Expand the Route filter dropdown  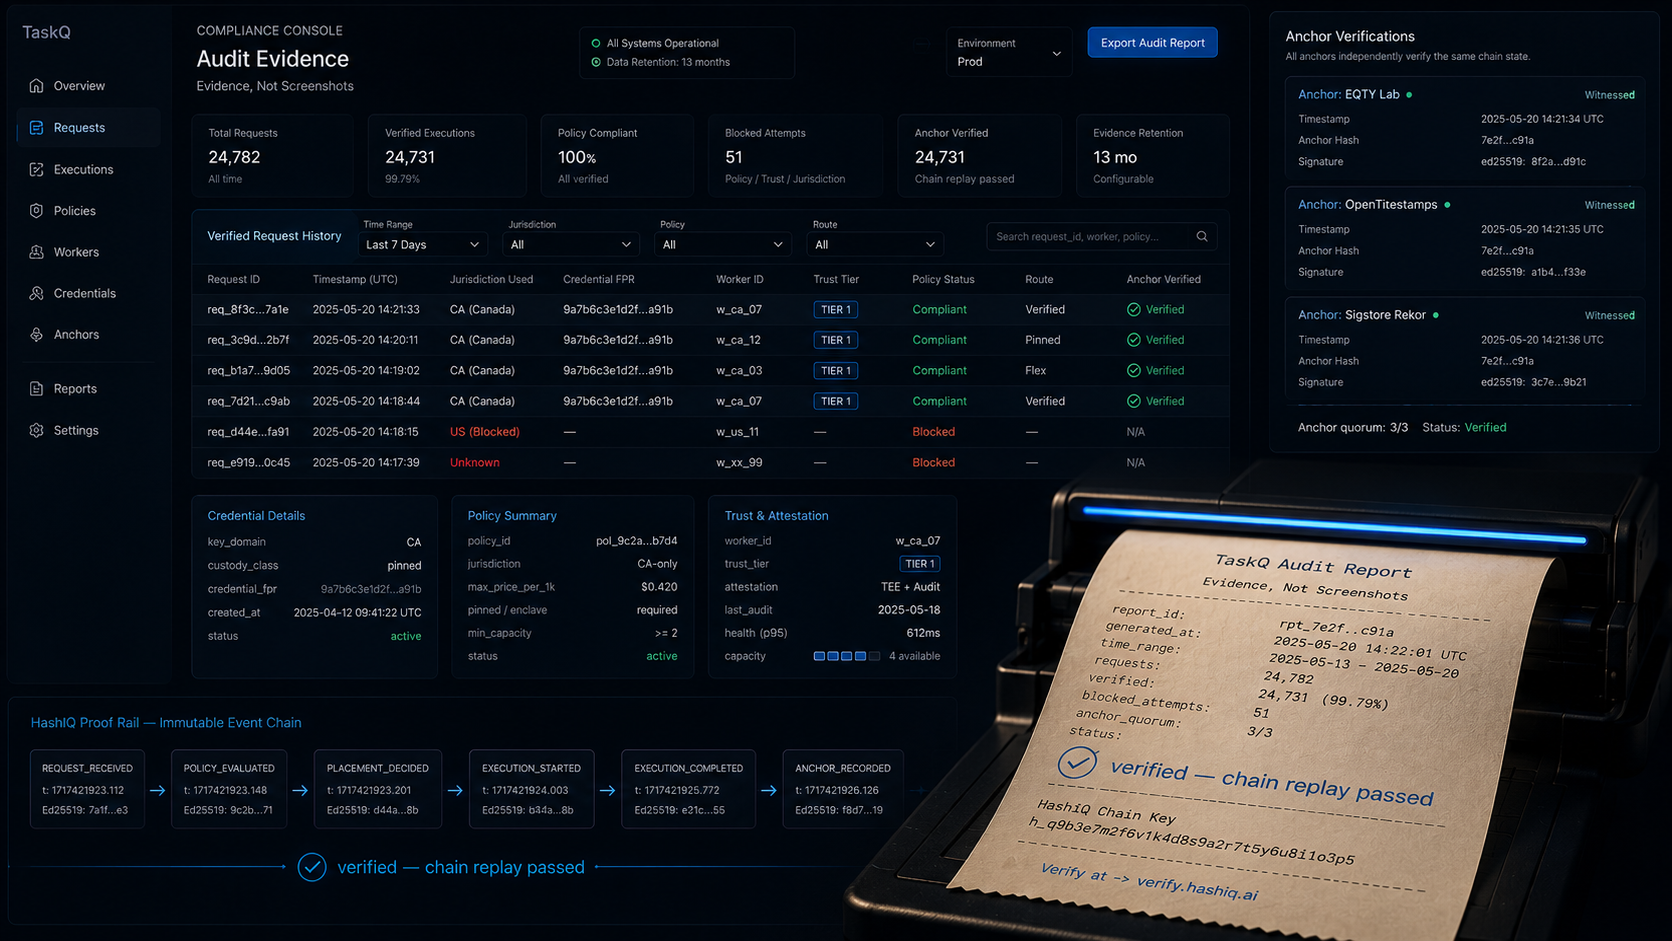tap(875, 245)
